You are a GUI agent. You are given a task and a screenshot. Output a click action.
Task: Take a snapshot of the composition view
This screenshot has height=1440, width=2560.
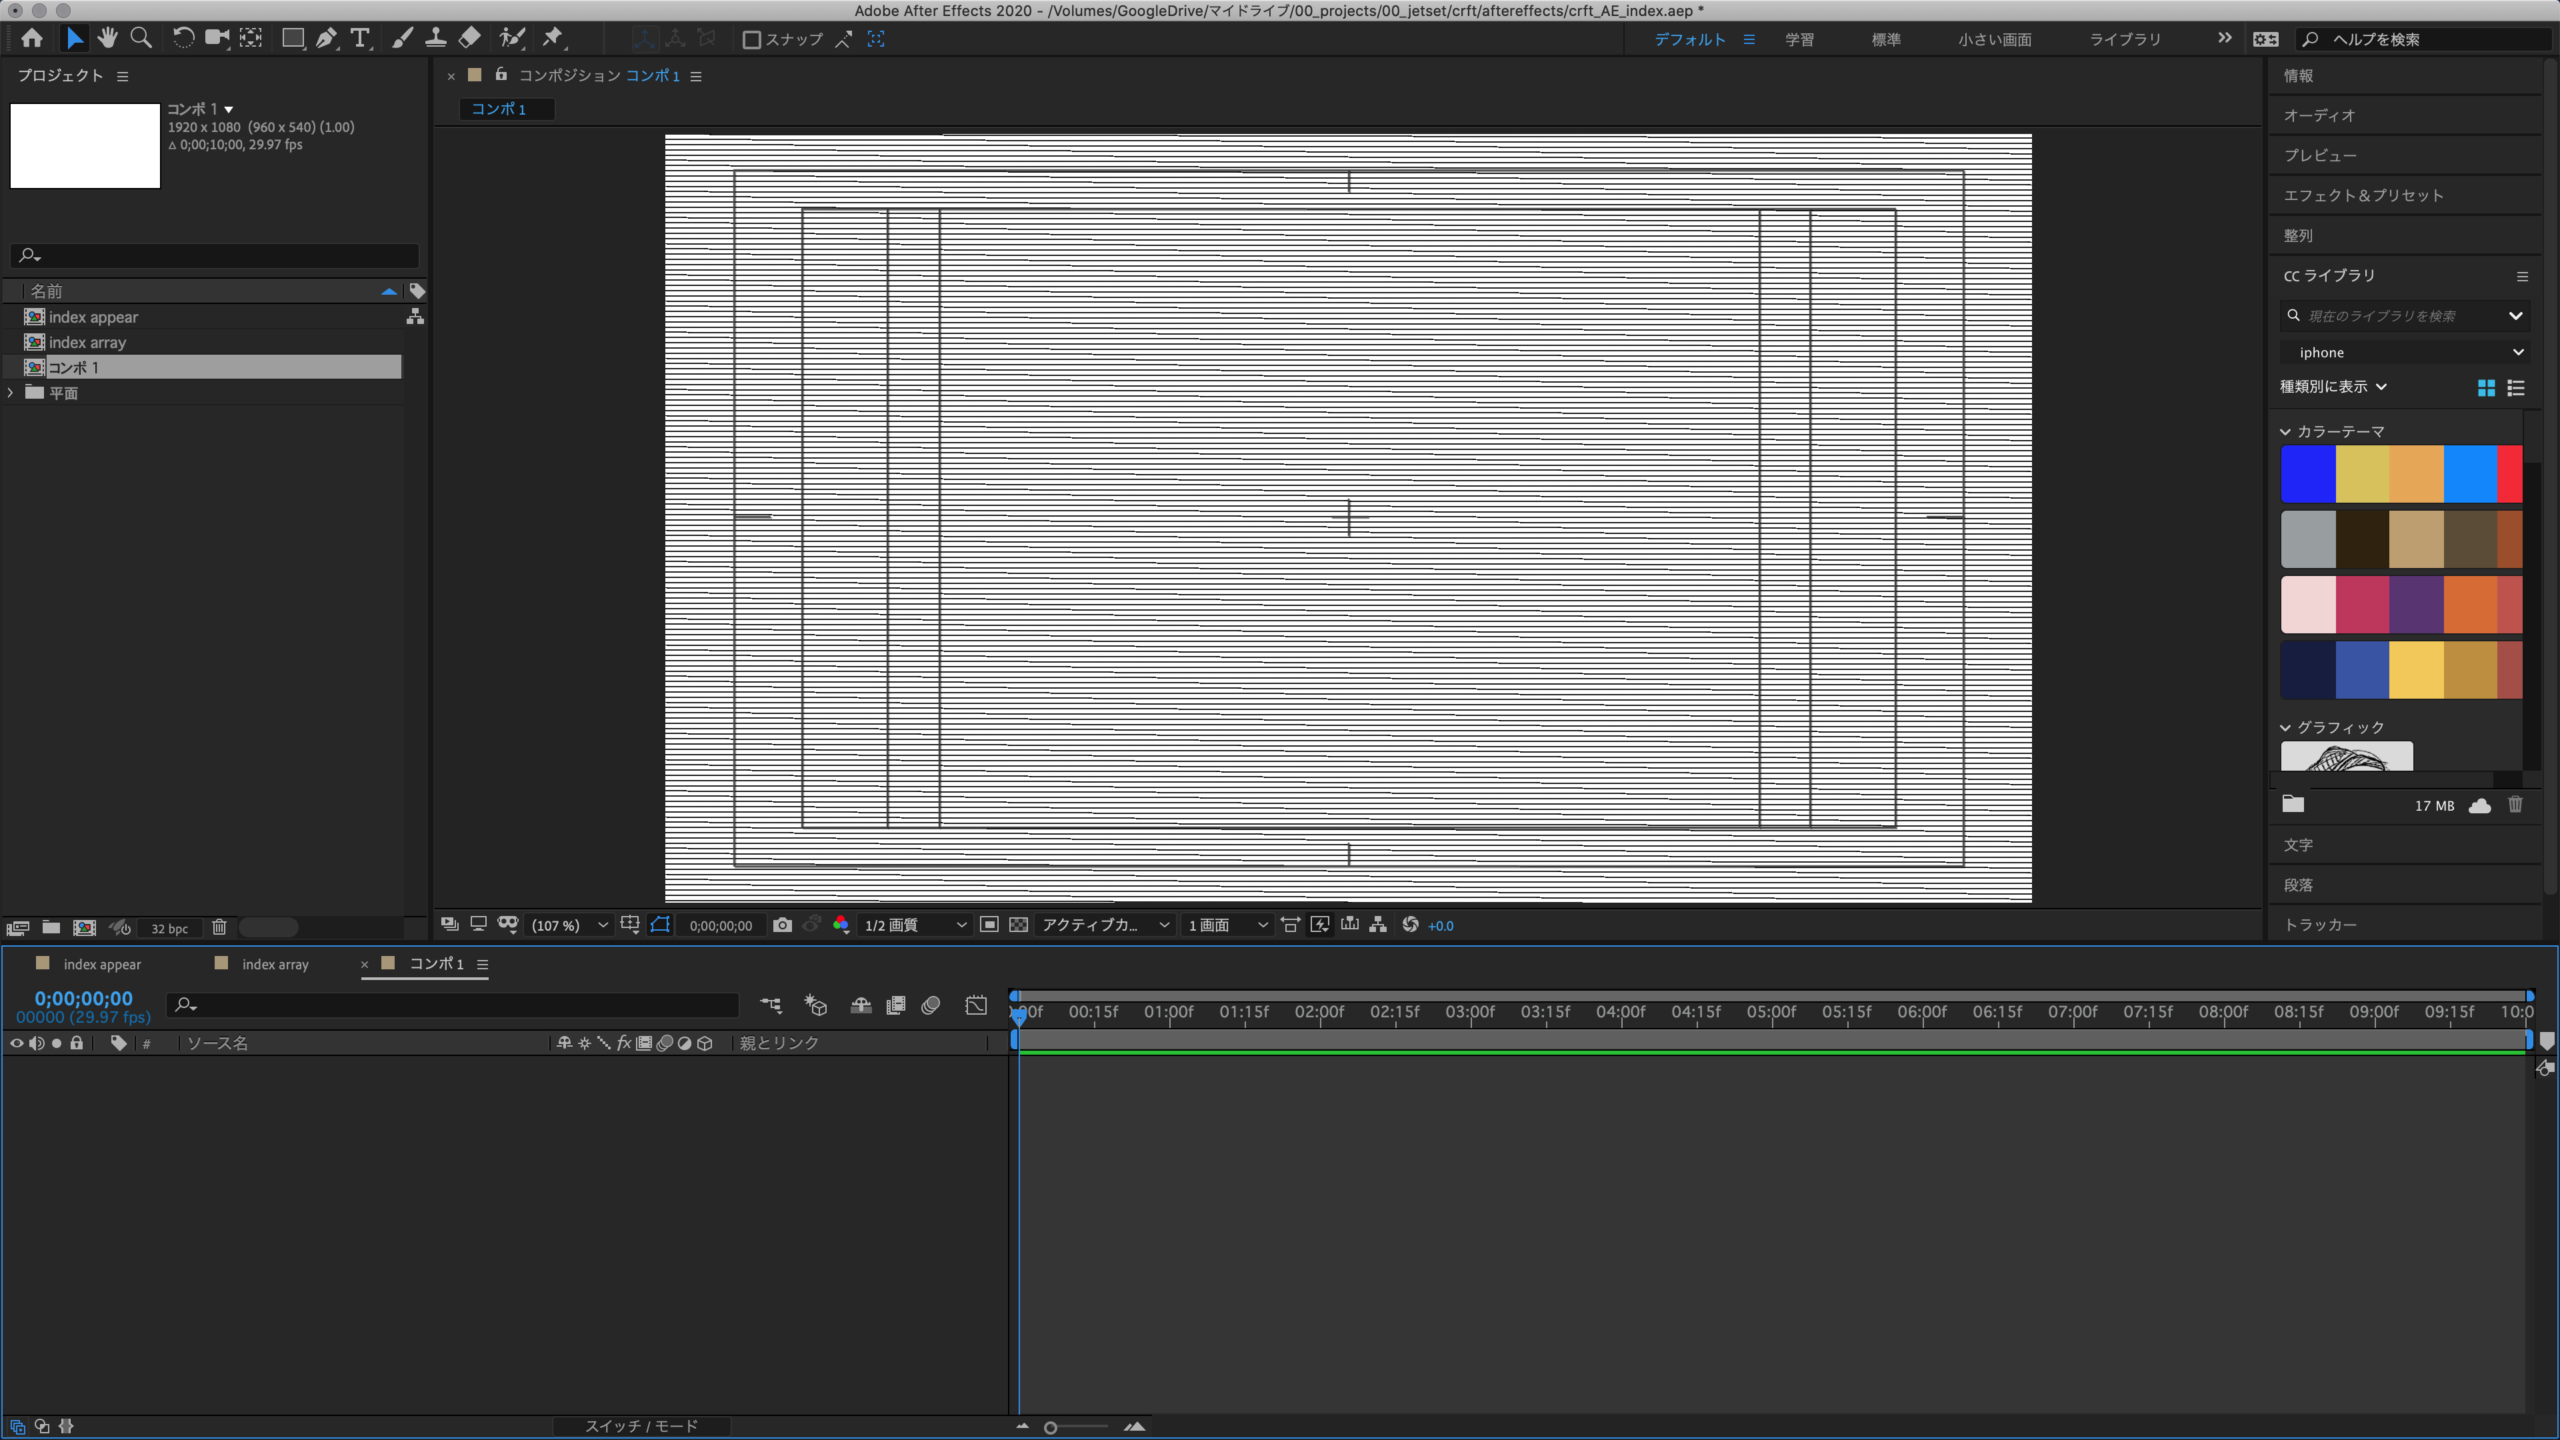click(783, 925)
